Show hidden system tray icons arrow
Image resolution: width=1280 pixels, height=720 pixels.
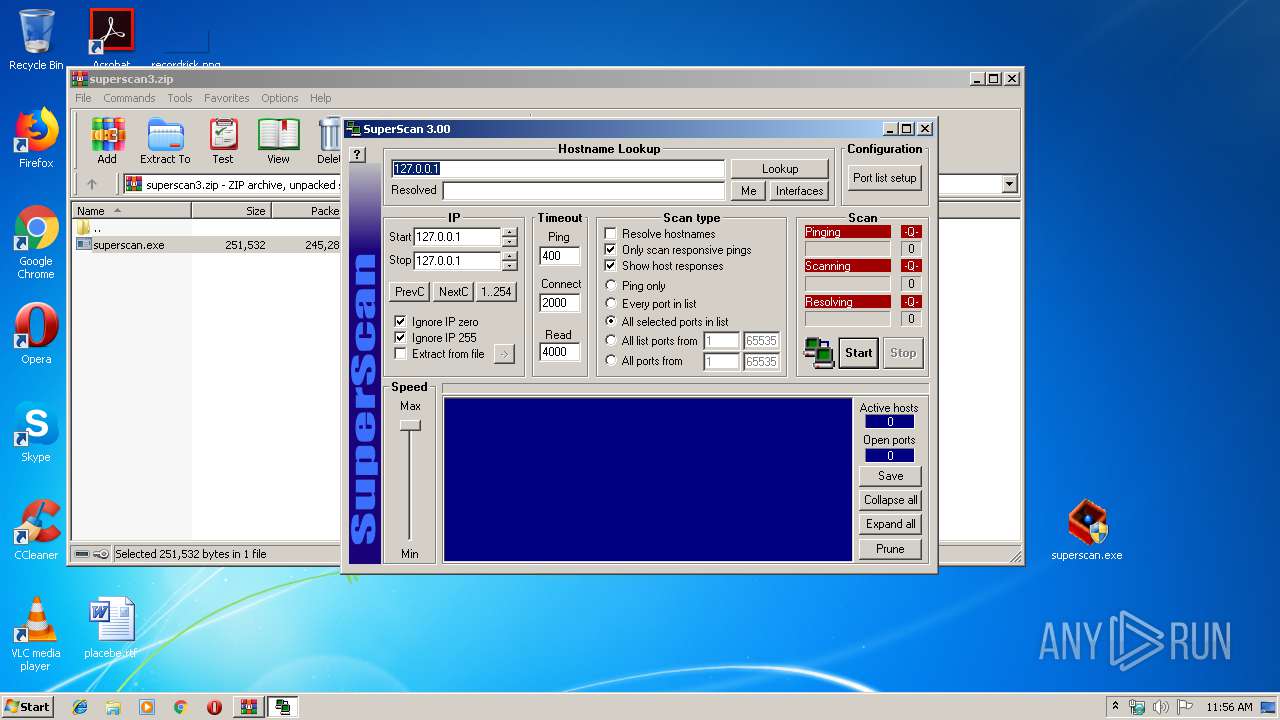1114,707
